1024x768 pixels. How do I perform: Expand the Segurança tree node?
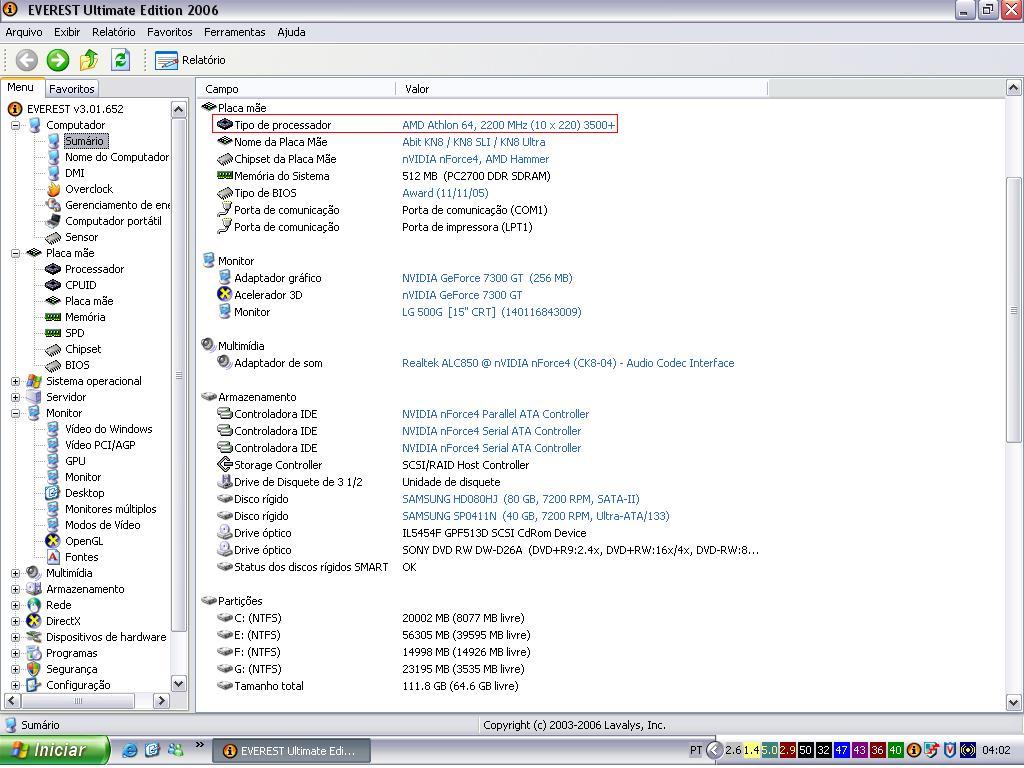tap(16, 669)
